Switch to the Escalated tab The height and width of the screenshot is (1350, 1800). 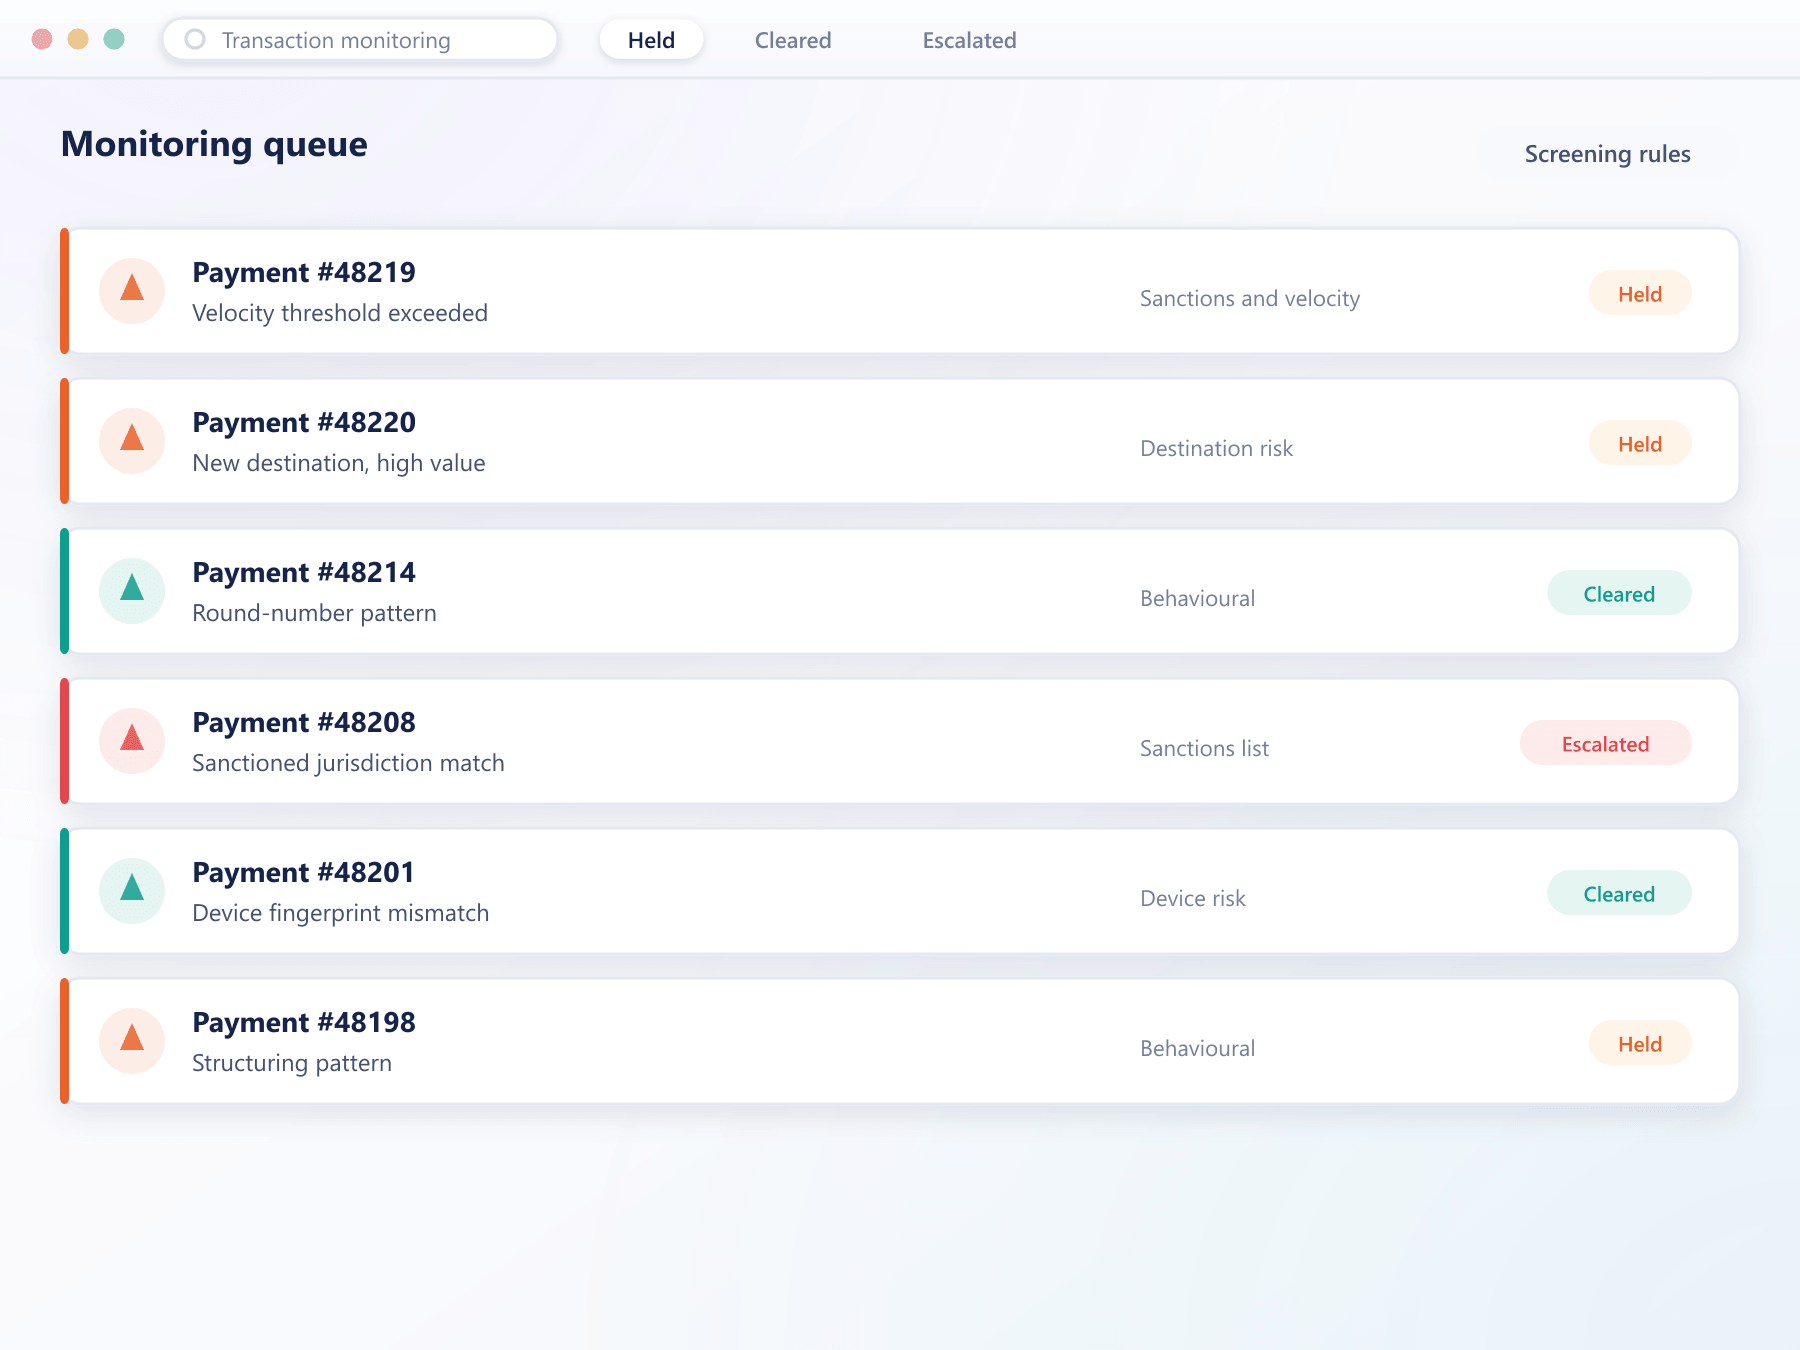(x=969, y=40)
